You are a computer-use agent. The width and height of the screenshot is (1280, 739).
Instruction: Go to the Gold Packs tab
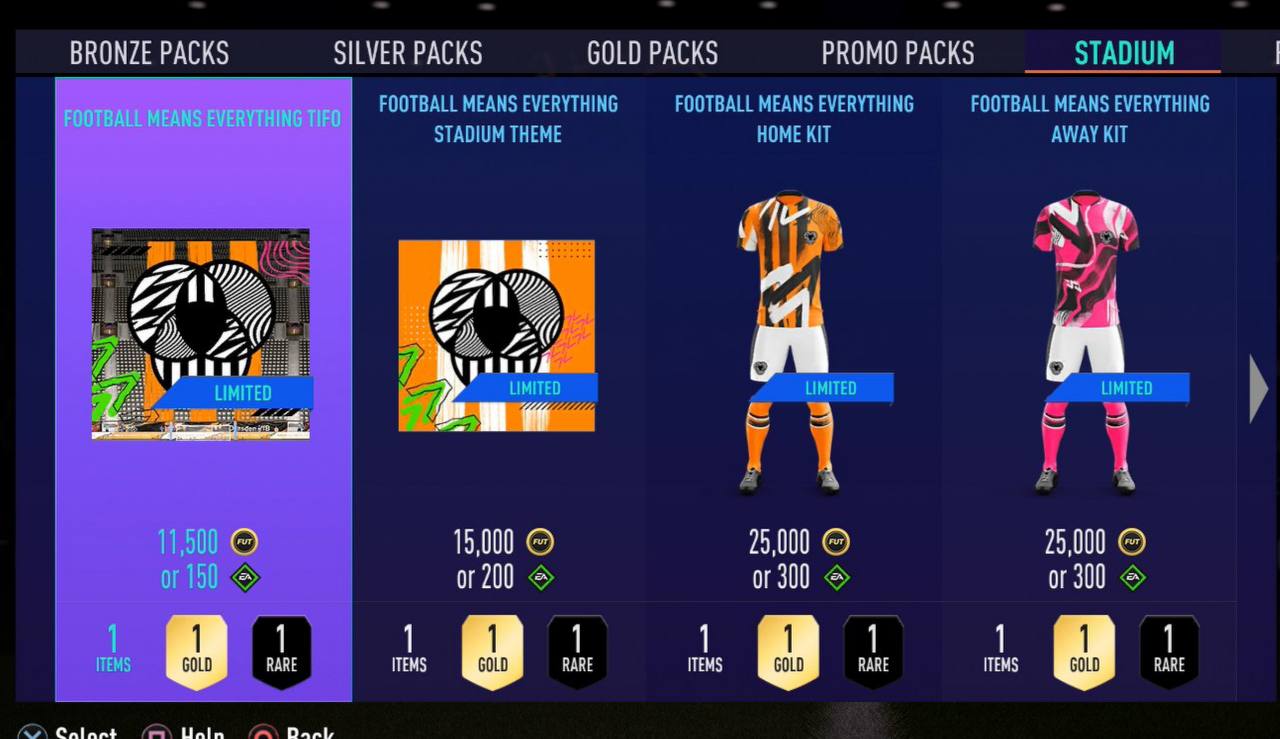pos(652,53)
